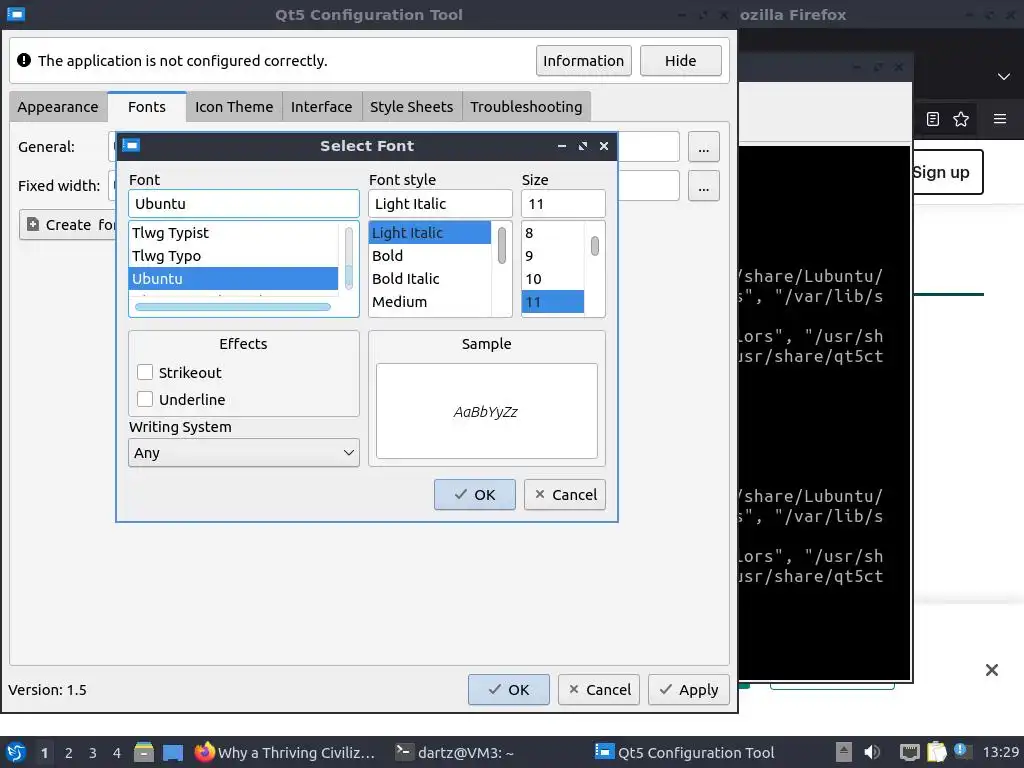Image resolution: width=1024 pixels, height=768 pixels.
Task: Dismiss the Firefox page banner X
Action: (991, 669)
